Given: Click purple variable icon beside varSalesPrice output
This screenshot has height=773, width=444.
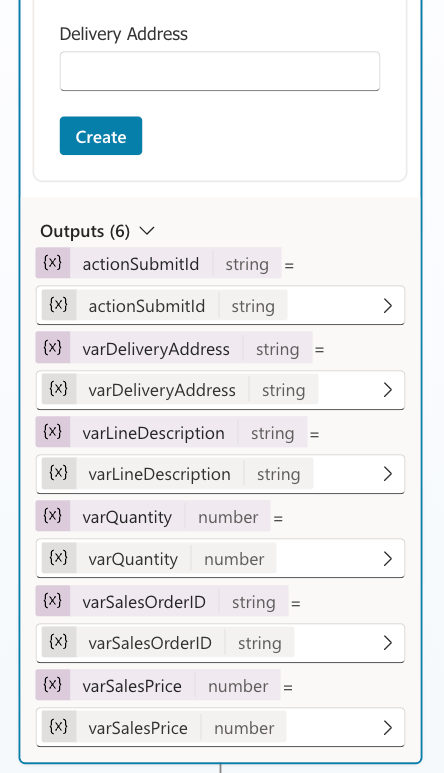Looking at the screenshot, I should [53, 685].
